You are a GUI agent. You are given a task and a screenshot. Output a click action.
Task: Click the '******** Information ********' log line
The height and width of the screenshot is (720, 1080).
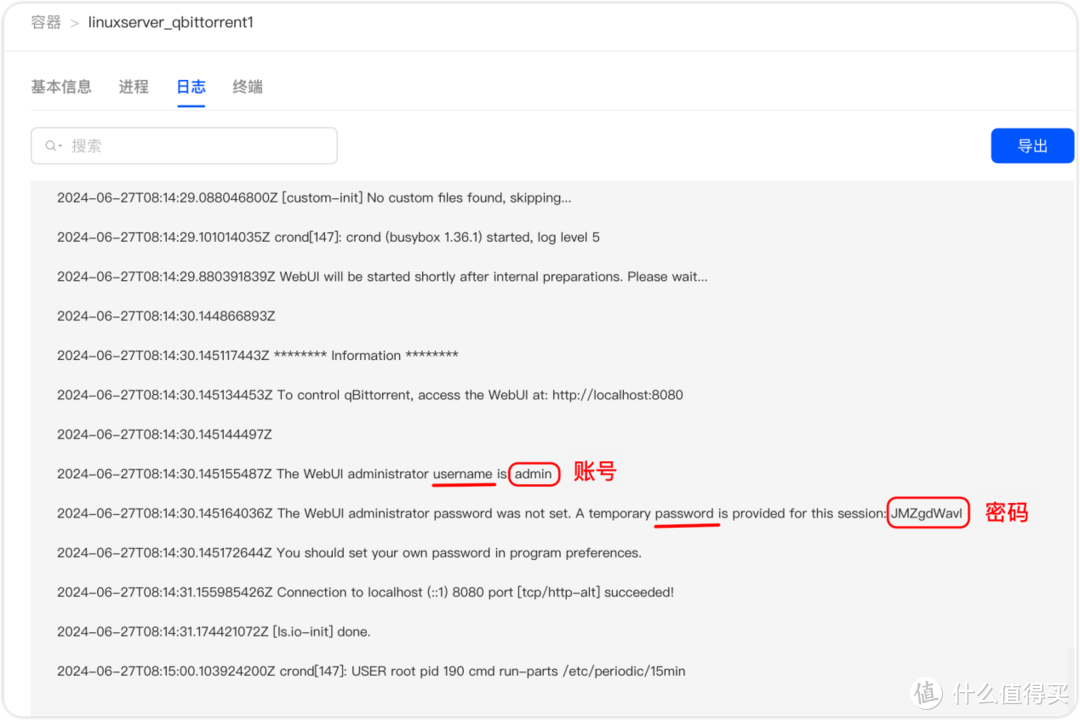(x=258, y=356)
